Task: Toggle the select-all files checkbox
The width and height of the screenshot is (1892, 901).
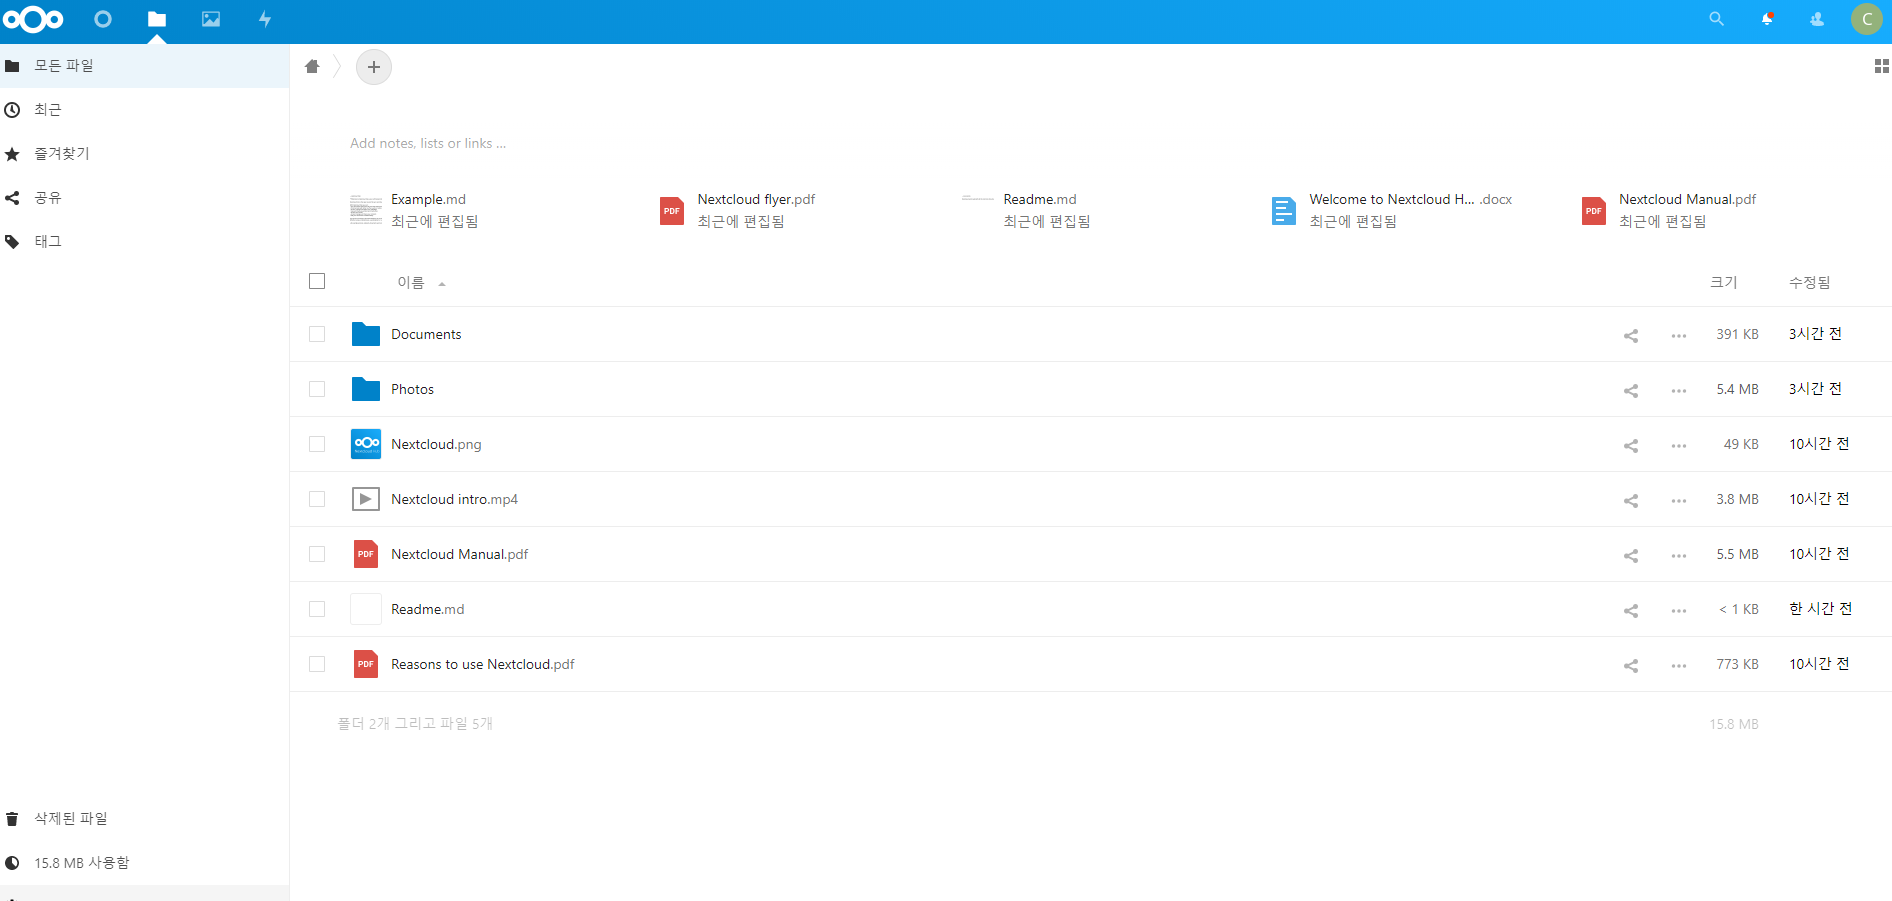Action: tap(317, 281)
